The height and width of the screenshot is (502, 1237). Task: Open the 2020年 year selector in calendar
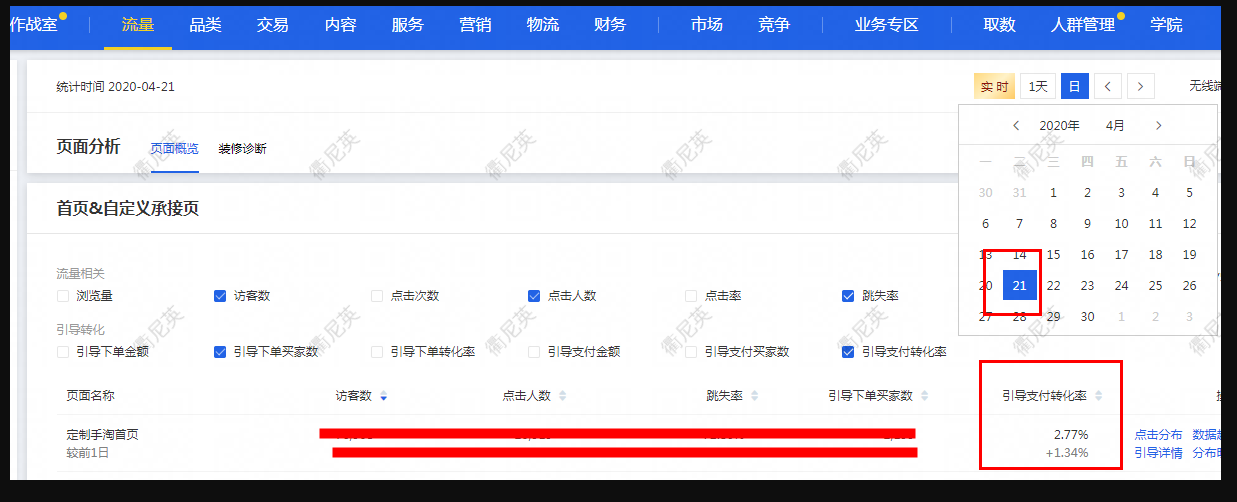[x=1059, y=126]
